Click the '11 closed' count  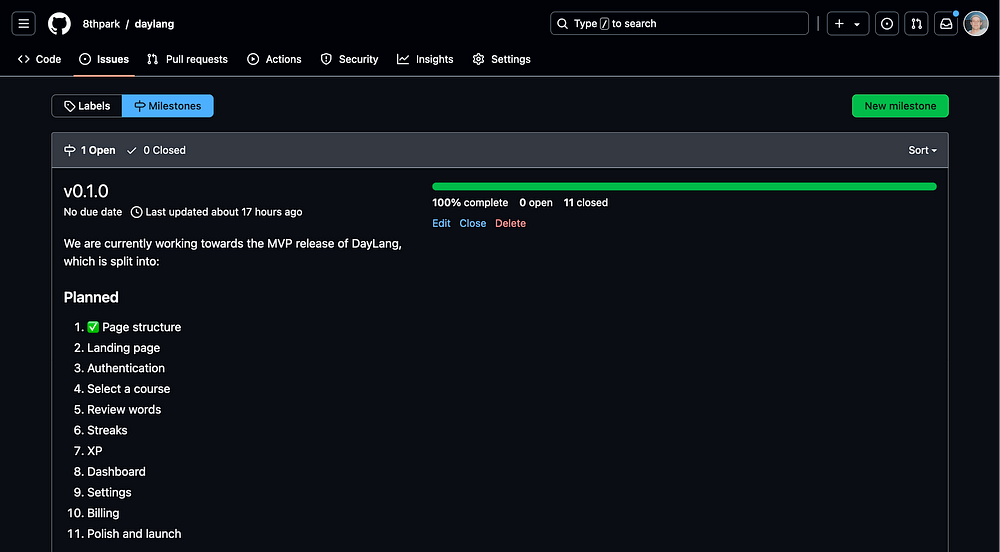point(585,203)
